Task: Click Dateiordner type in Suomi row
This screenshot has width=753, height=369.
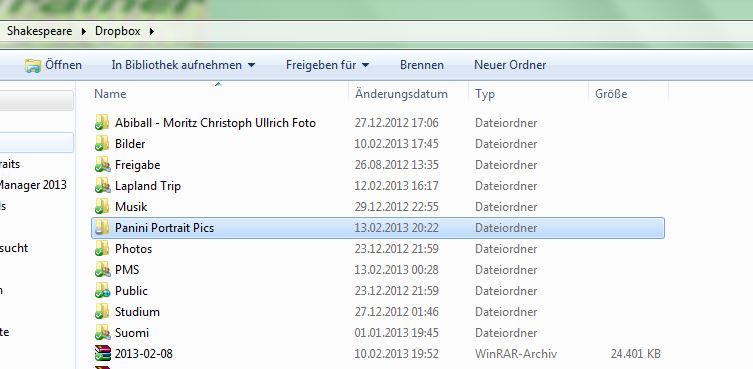Action: pos(506,332)
